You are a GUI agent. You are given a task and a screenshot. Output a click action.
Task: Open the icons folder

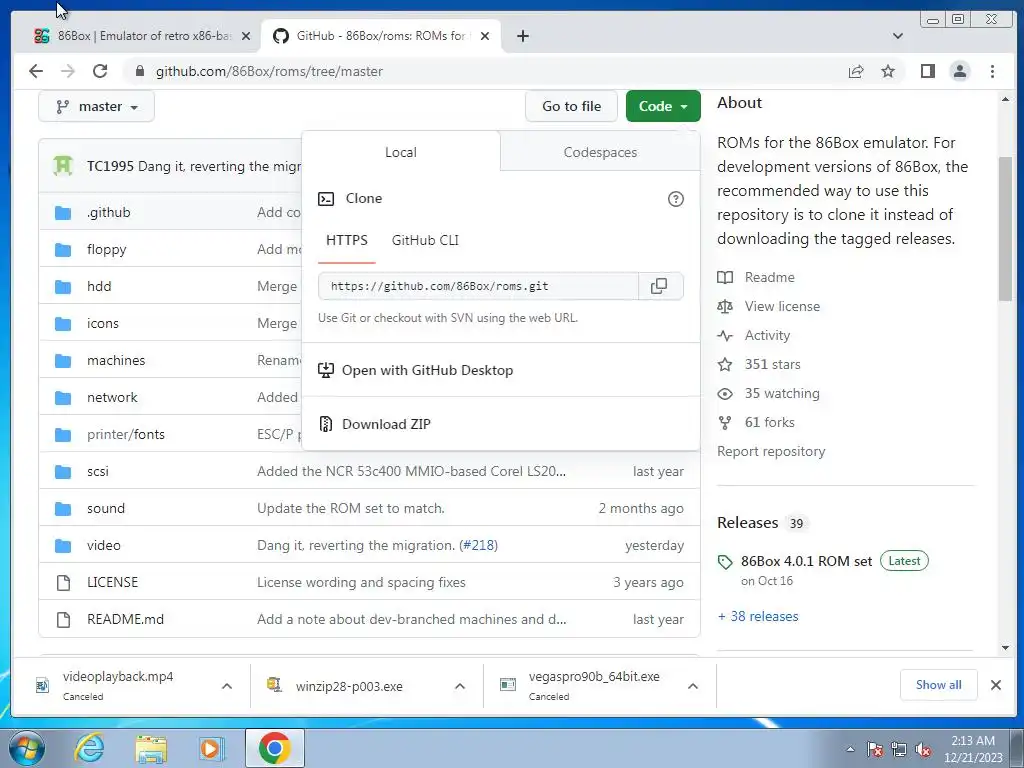[103, 323]
